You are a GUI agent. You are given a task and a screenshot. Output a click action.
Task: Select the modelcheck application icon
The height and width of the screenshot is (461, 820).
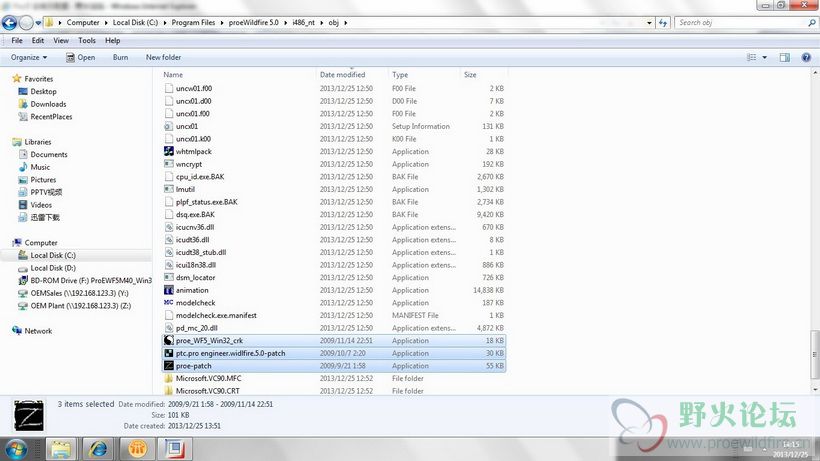168,303
